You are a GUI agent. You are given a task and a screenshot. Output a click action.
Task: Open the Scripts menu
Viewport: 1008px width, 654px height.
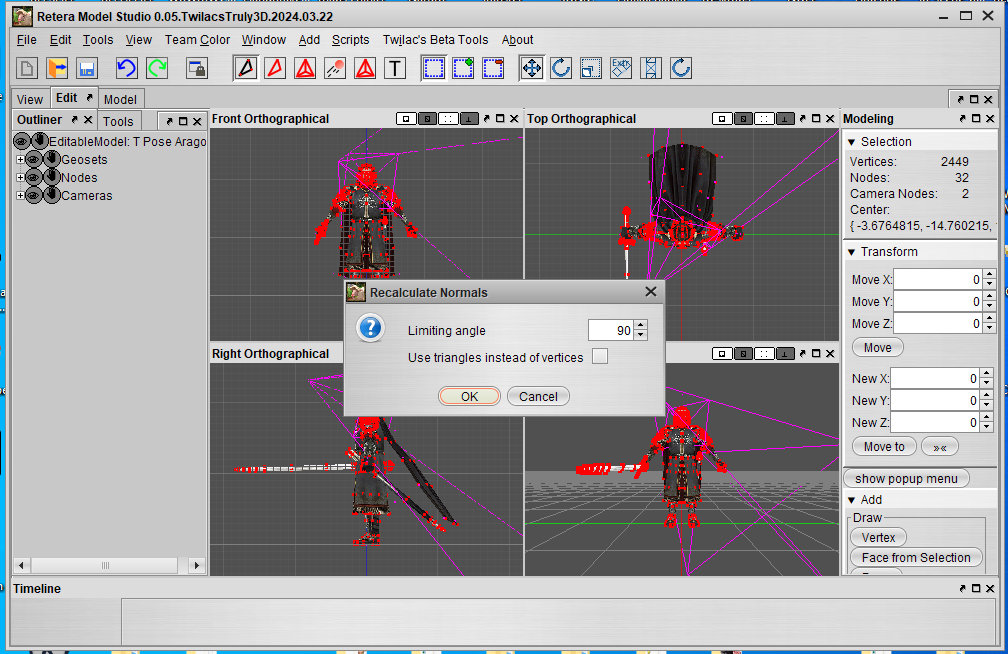pyautogui.click(x=350, y=40)
